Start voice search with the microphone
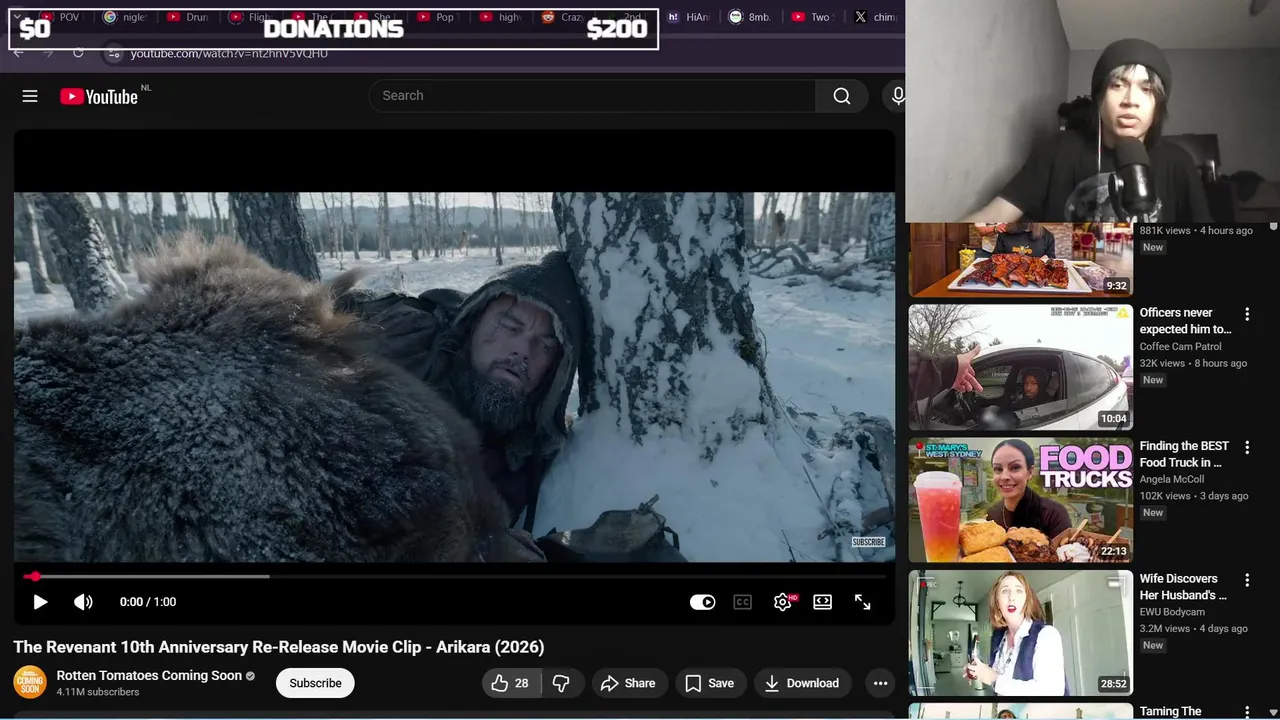1280x720 pixels. (x=897, y=96)
